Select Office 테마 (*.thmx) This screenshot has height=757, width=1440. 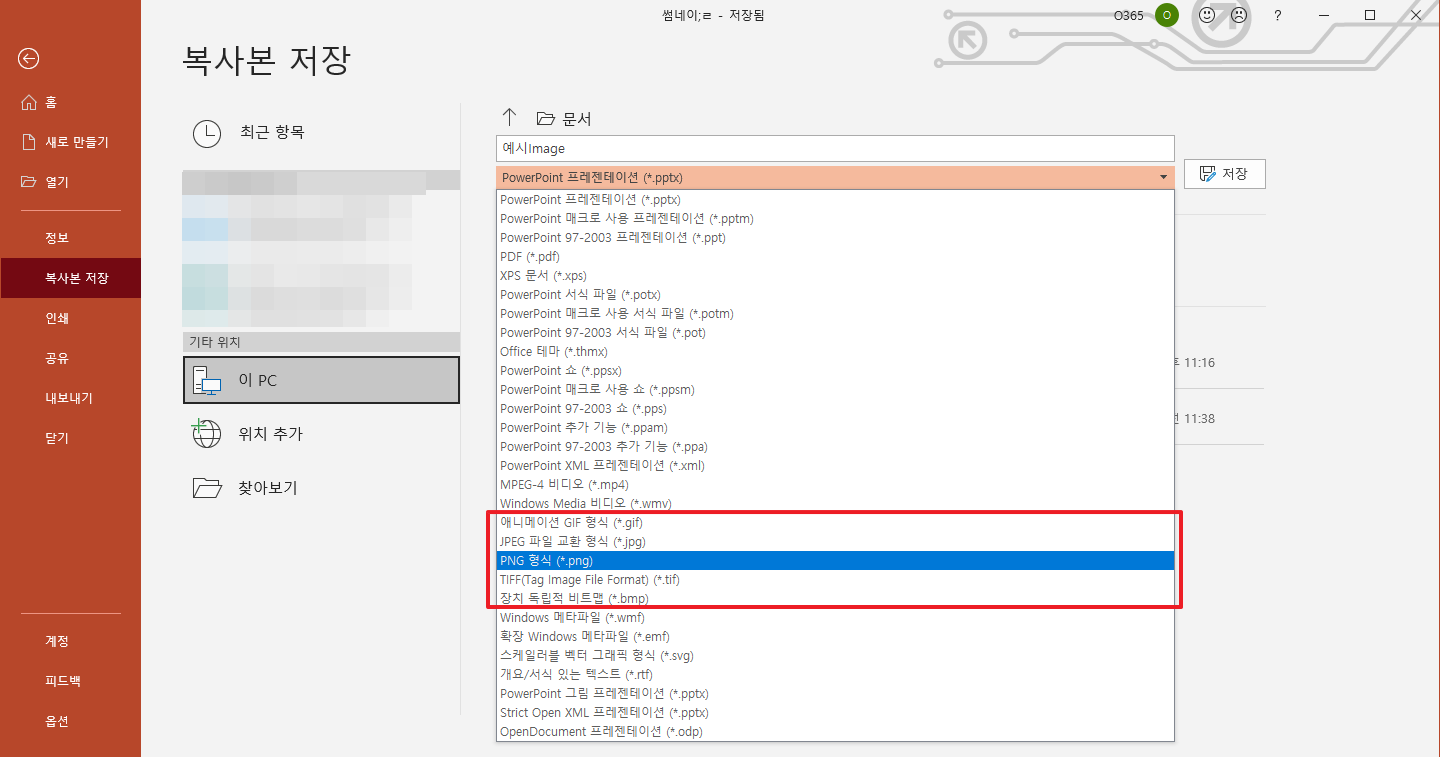(835, 352)
